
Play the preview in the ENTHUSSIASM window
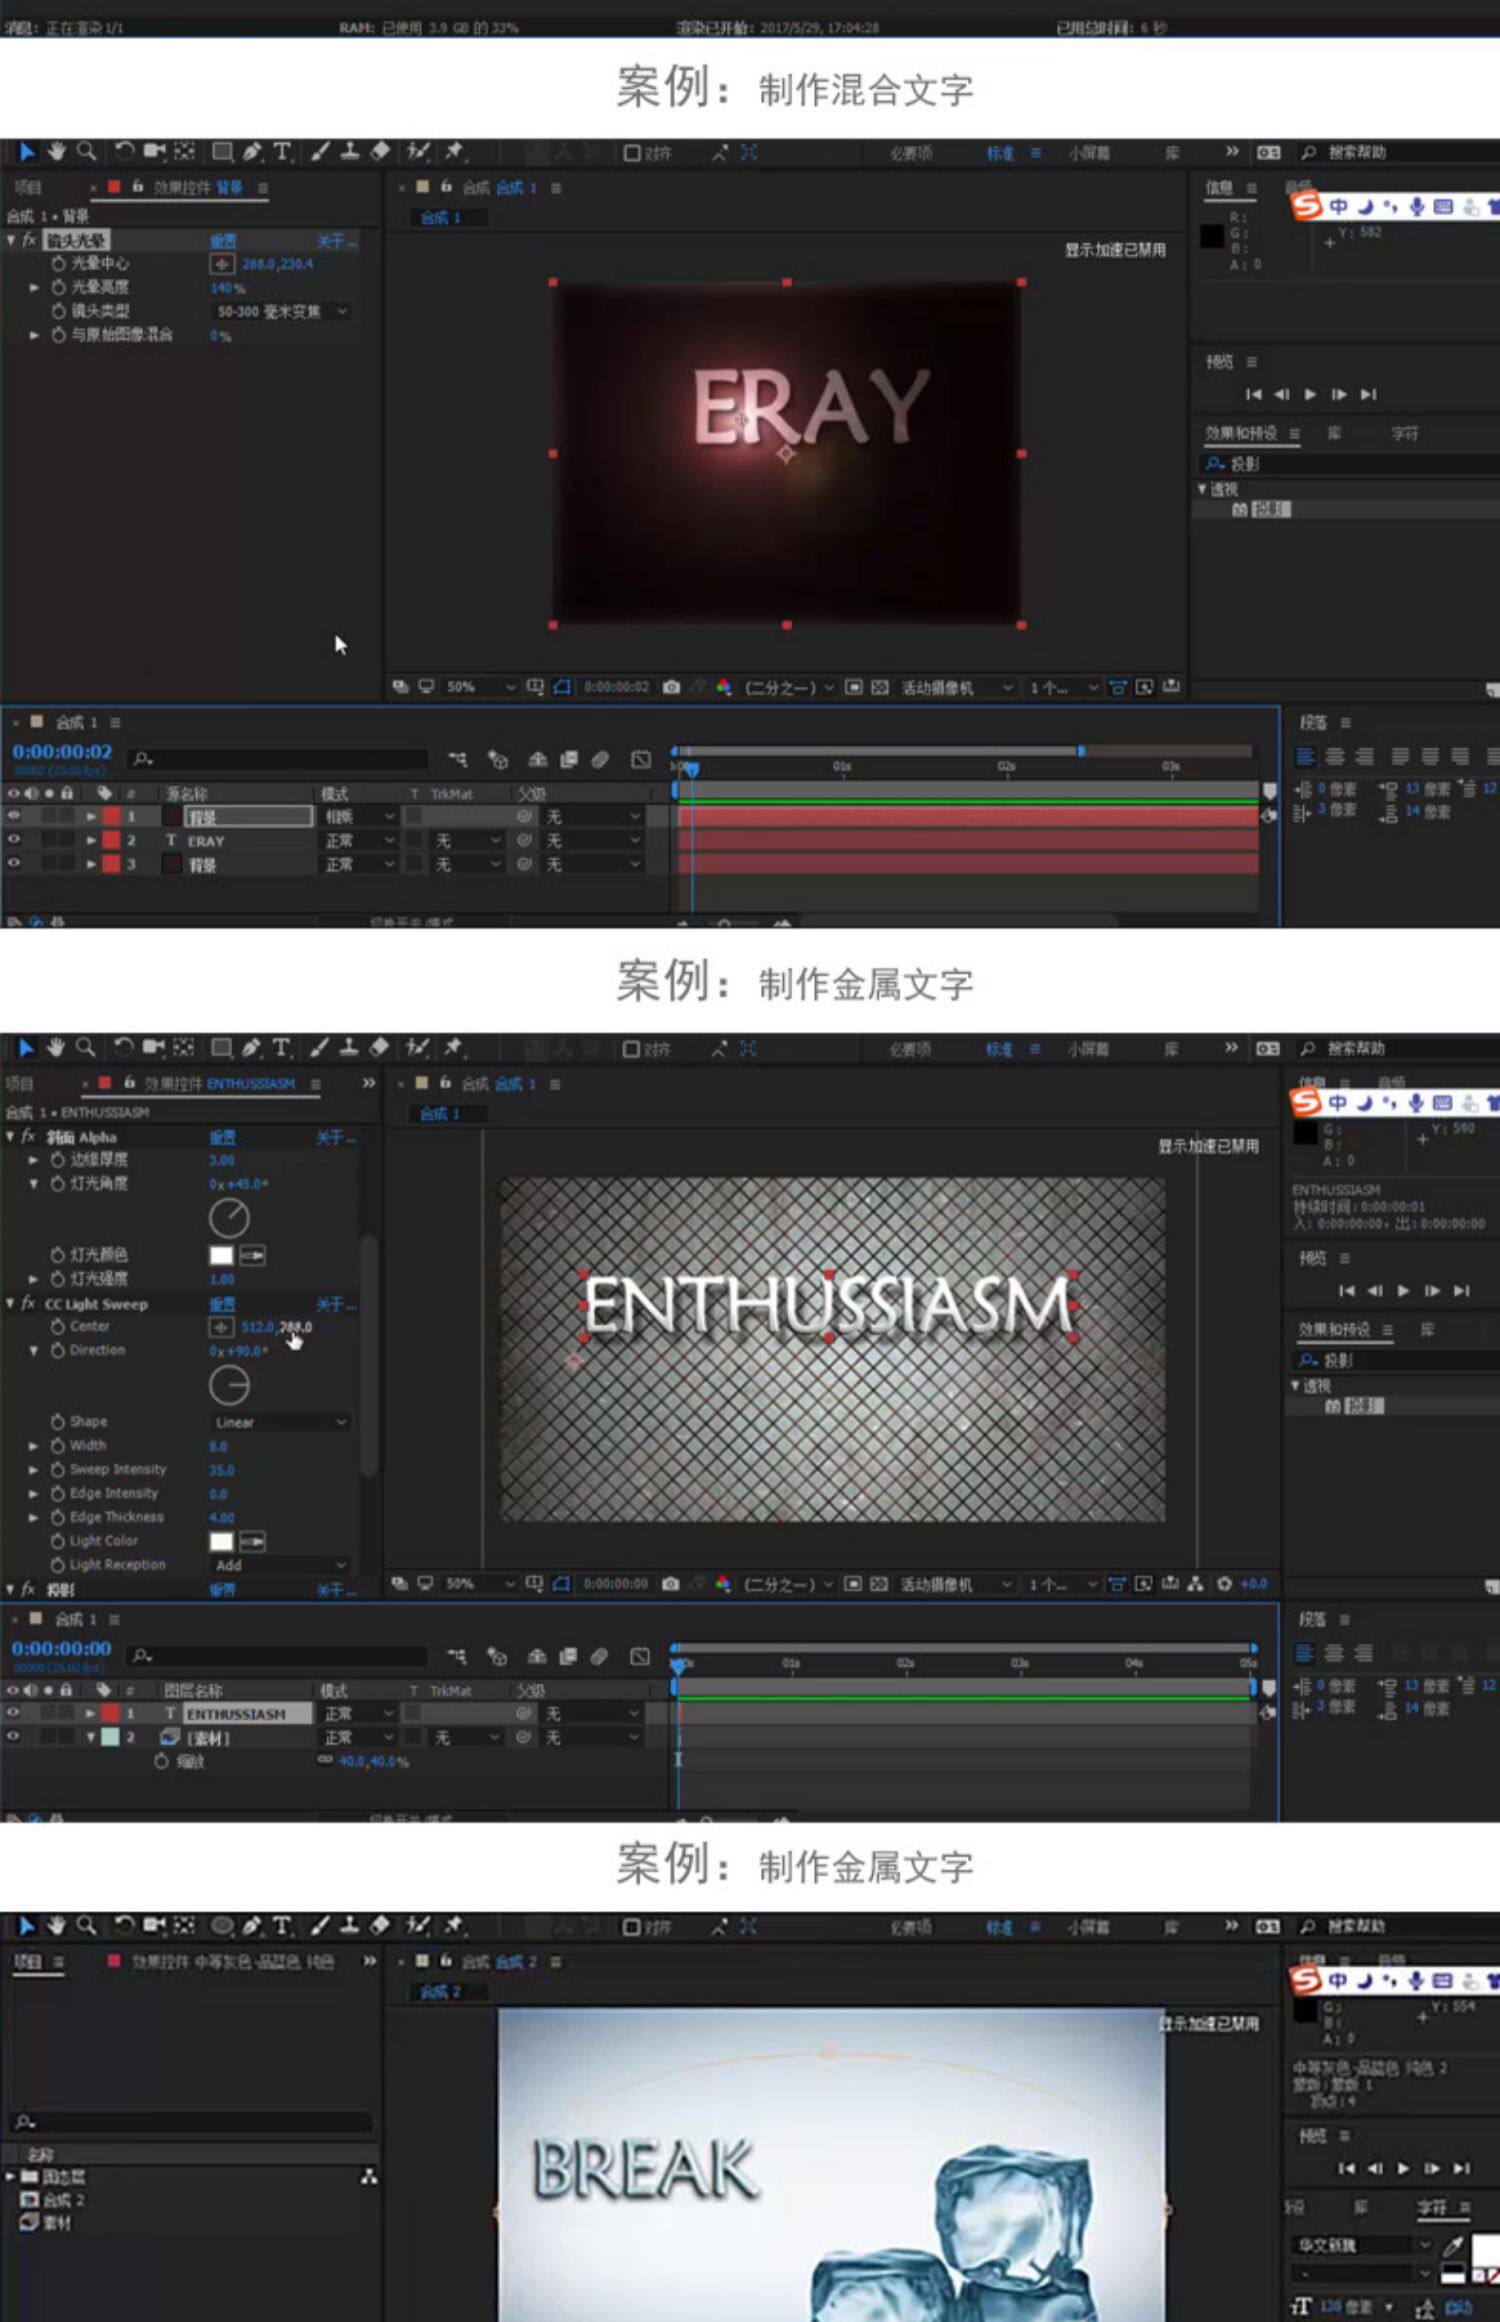1403,1290
